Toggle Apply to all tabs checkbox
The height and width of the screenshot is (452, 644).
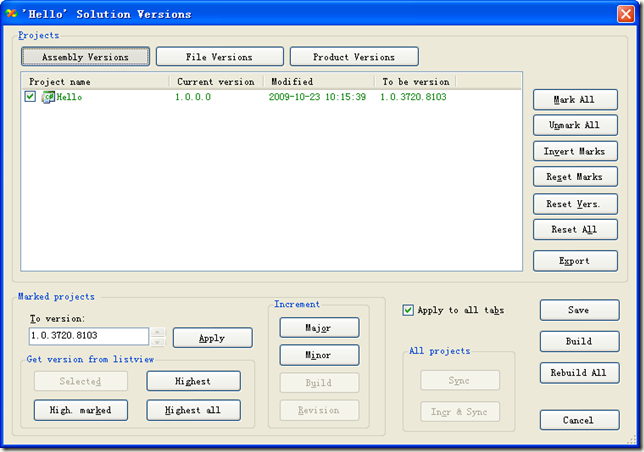(x=407, y=310)
